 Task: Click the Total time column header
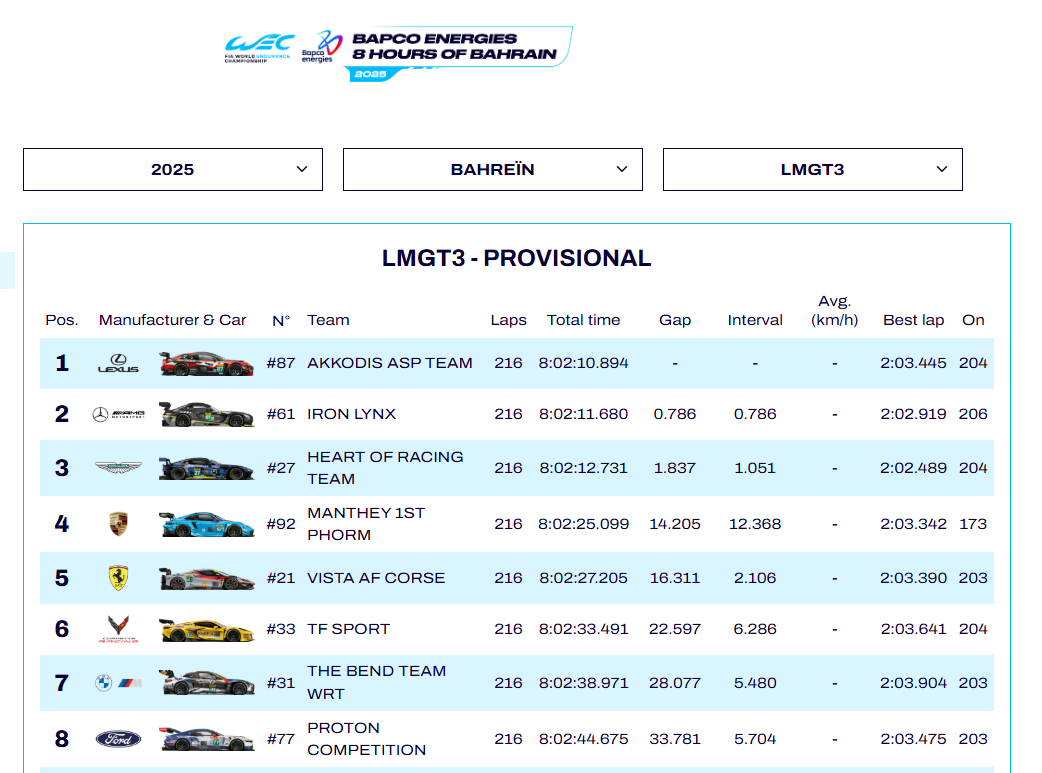pyautogui.click(x=583, y=320)
